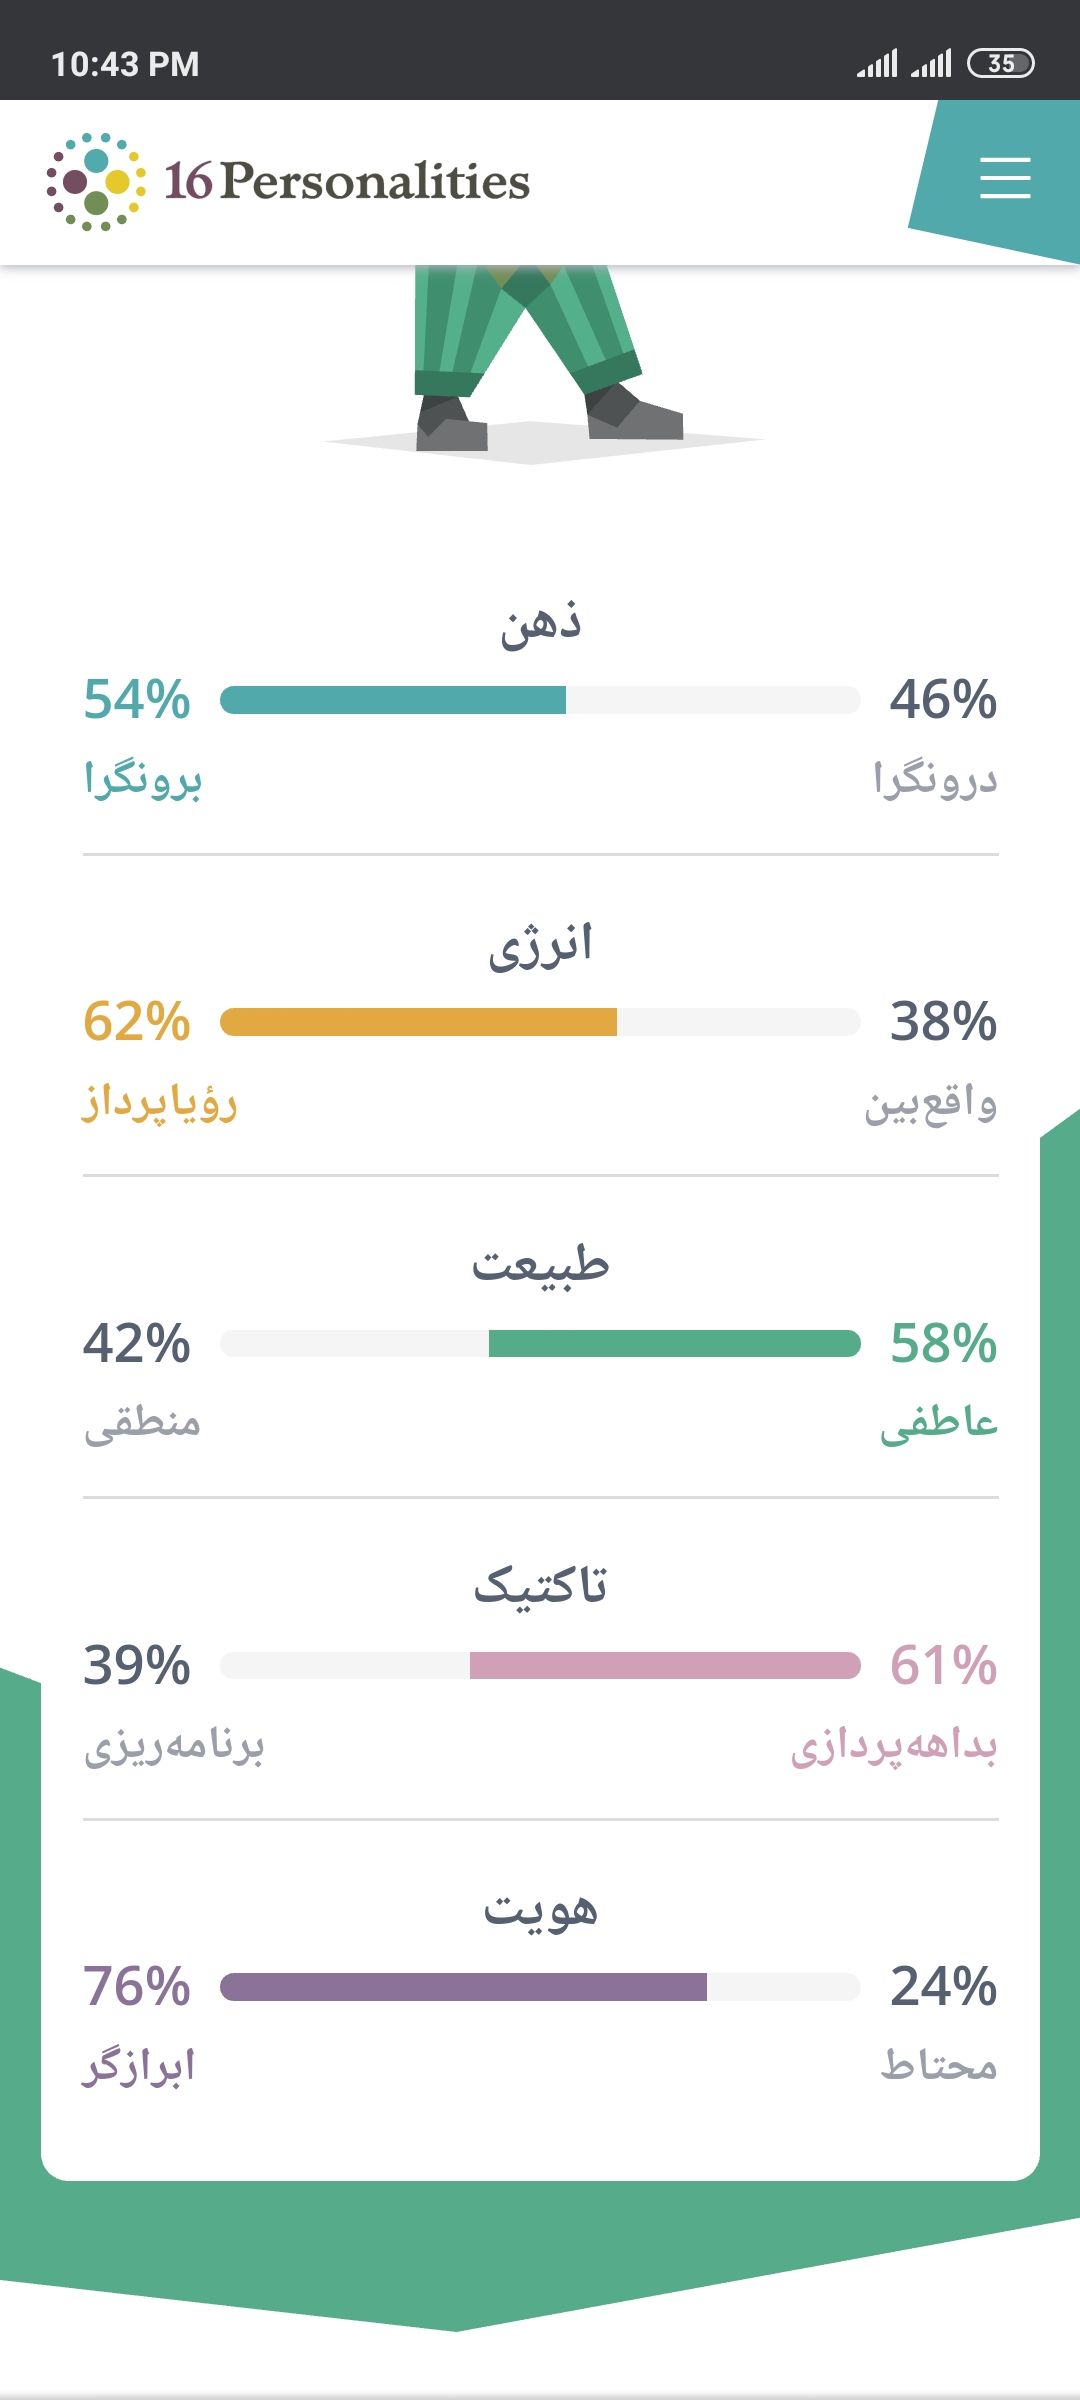
Task: Select the برنامه‌ریزی (Judging) label
Action: [174, 1747]
